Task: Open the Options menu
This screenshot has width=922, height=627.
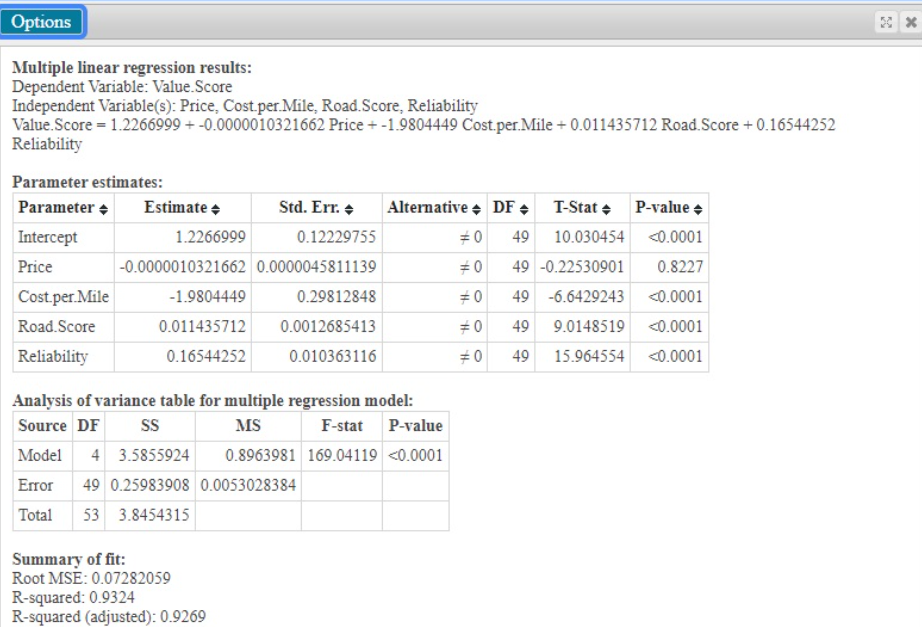Action: (42, 20)
